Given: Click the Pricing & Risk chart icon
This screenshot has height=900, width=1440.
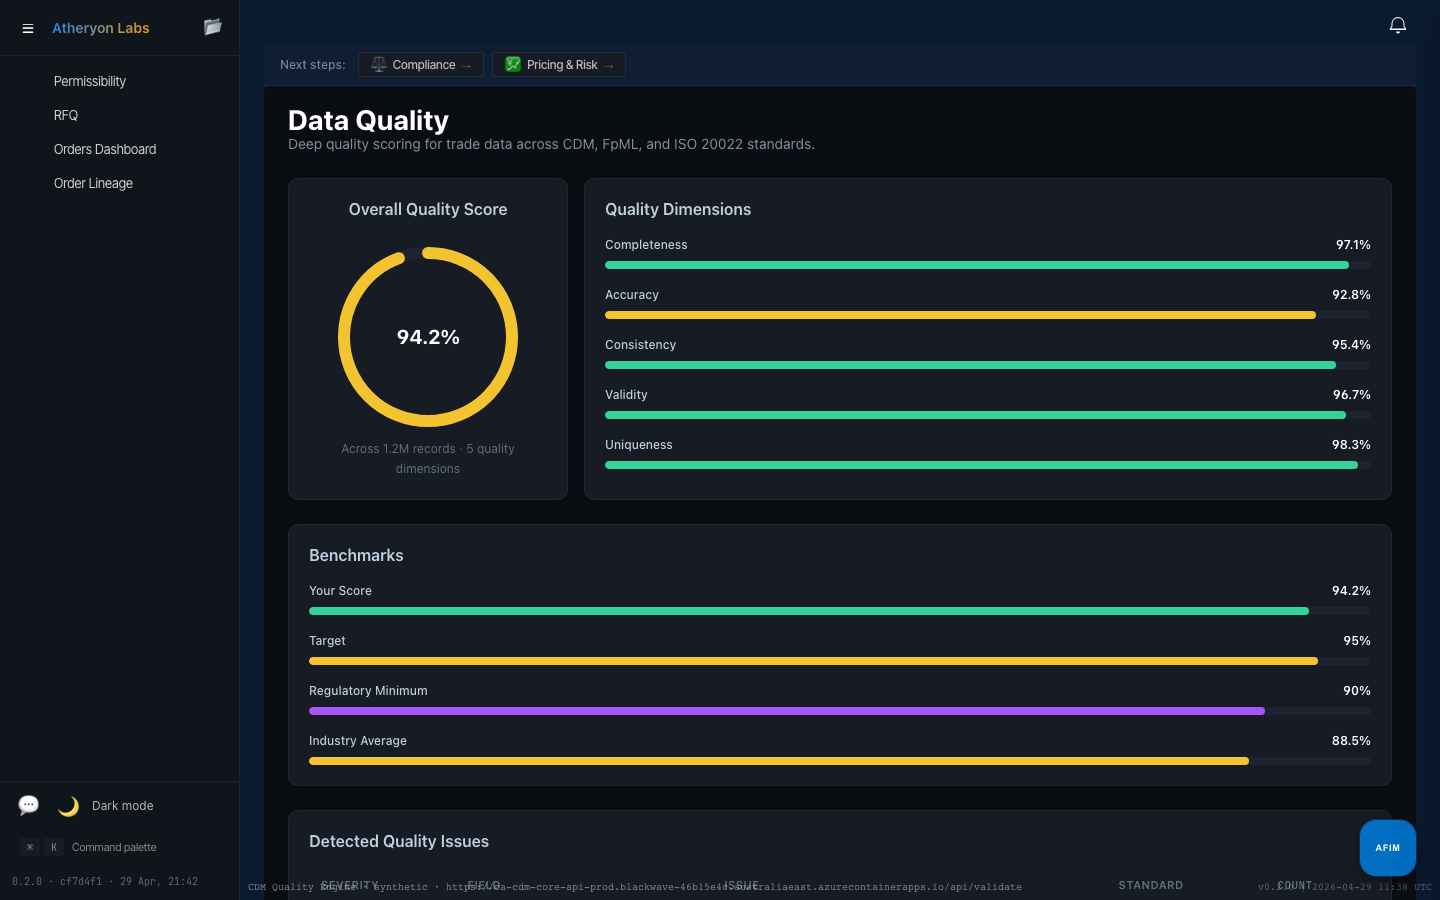Looking at the screenshot, I should 513,64.
